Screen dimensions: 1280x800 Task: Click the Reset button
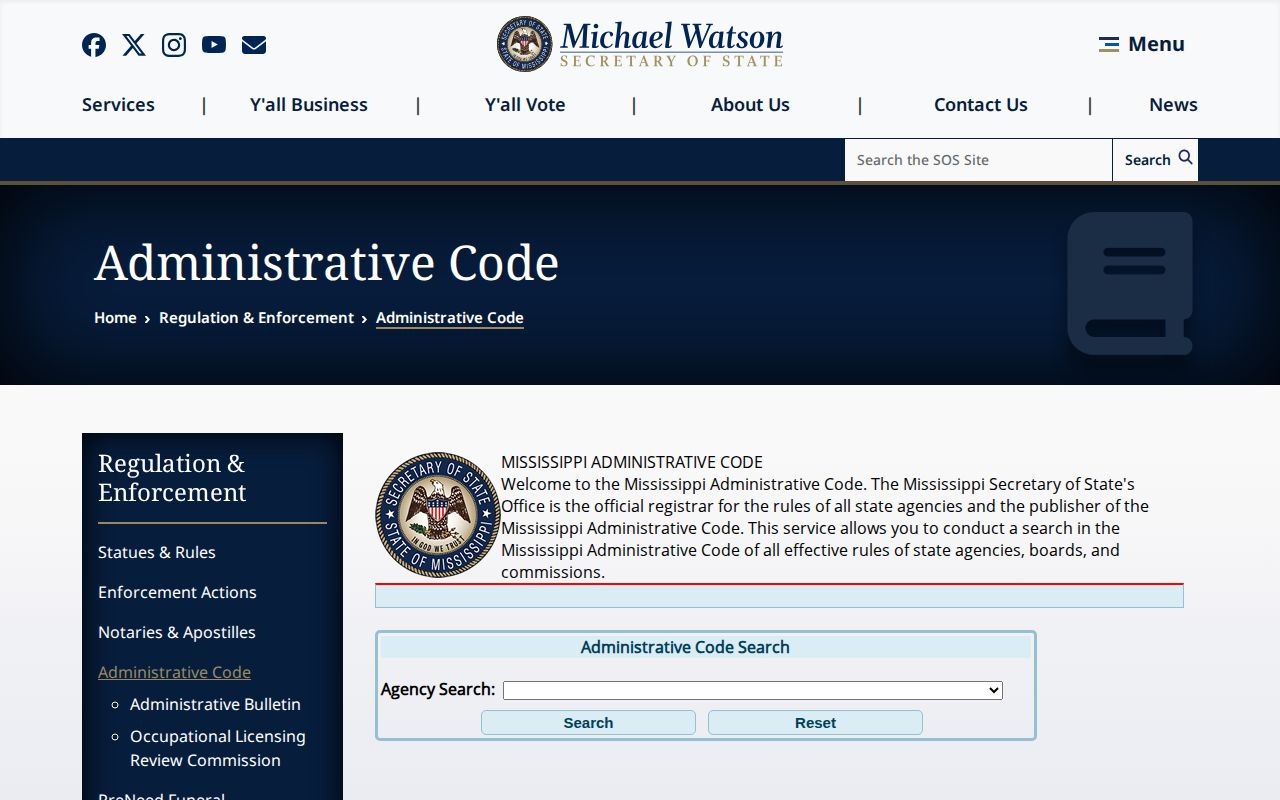pyautogui.click(x=815, y=722)
